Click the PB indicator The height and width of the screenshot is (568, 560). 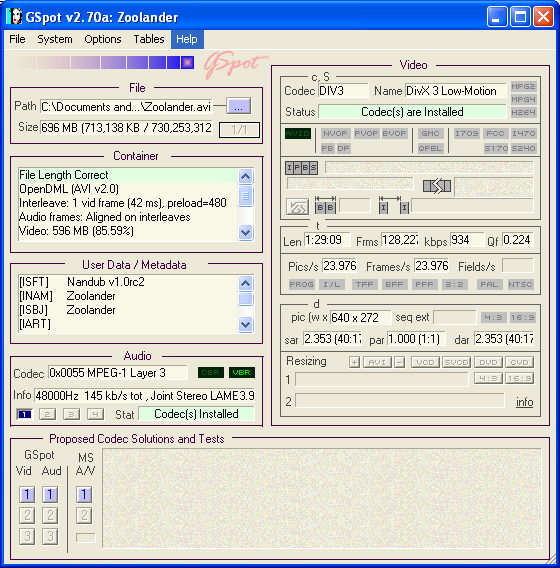pos(327,148)
